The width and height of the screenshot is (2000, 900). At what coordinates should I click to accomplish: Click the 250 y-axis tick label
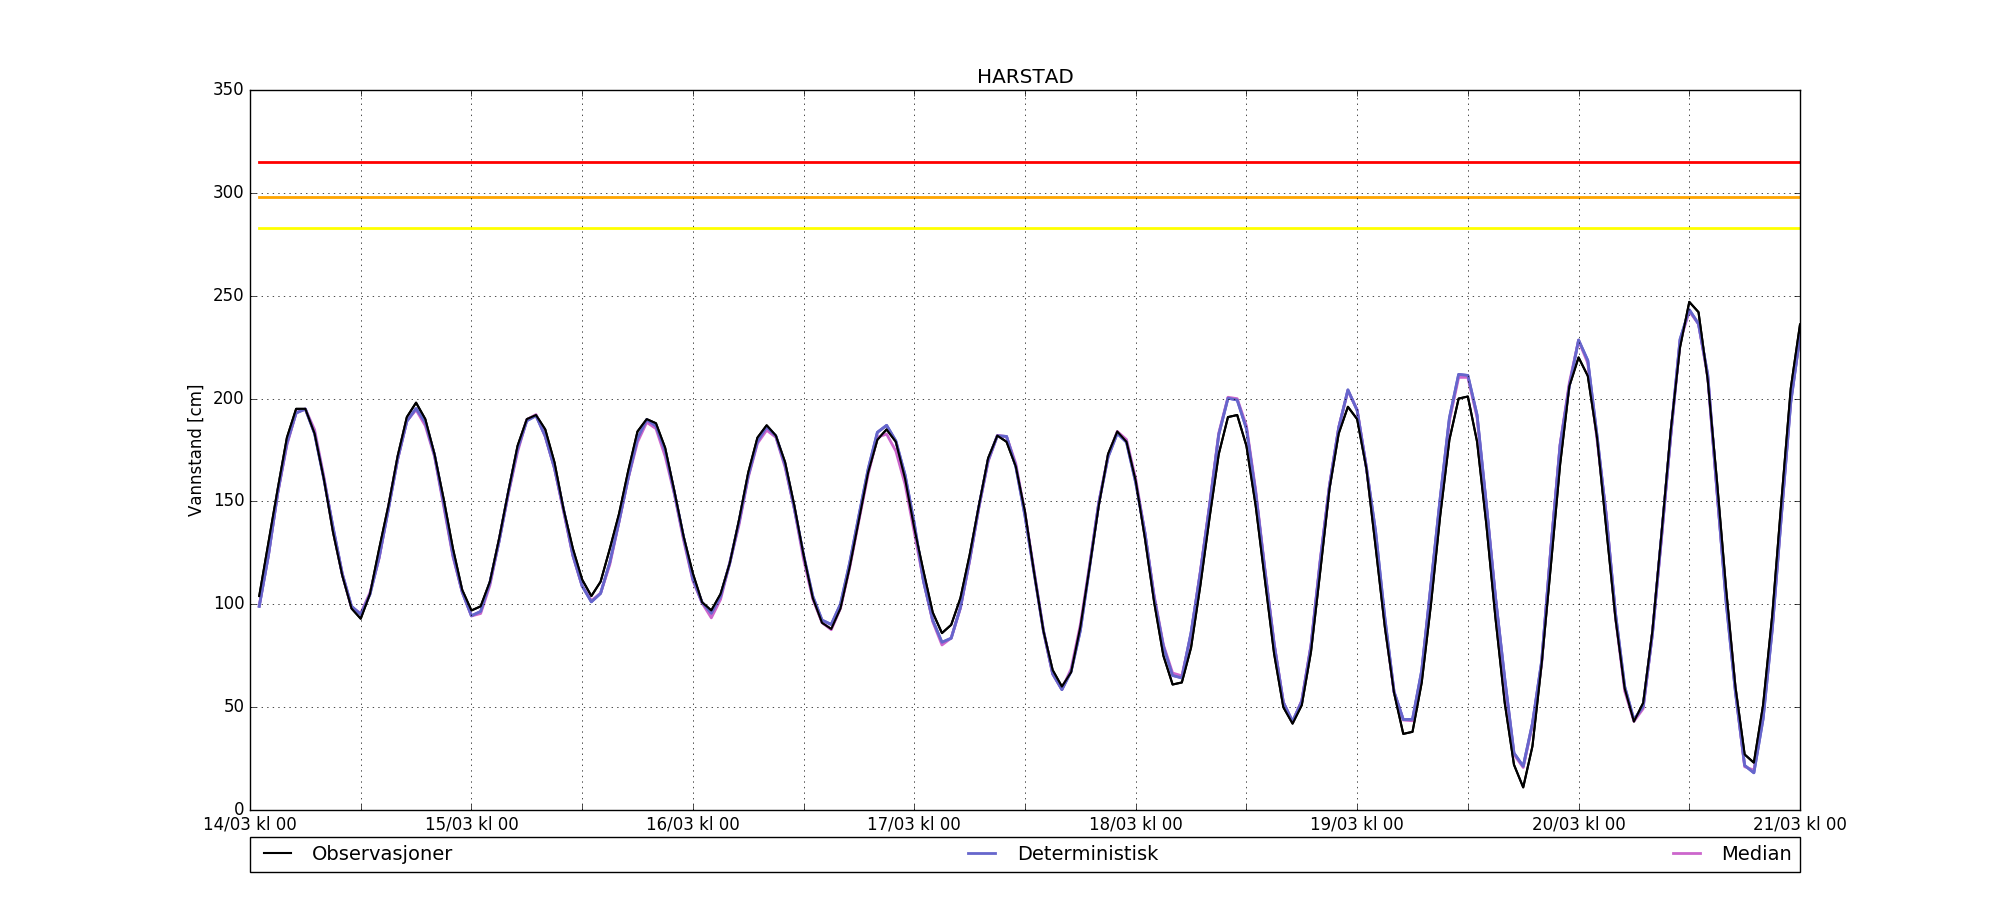tap(228, 296)
